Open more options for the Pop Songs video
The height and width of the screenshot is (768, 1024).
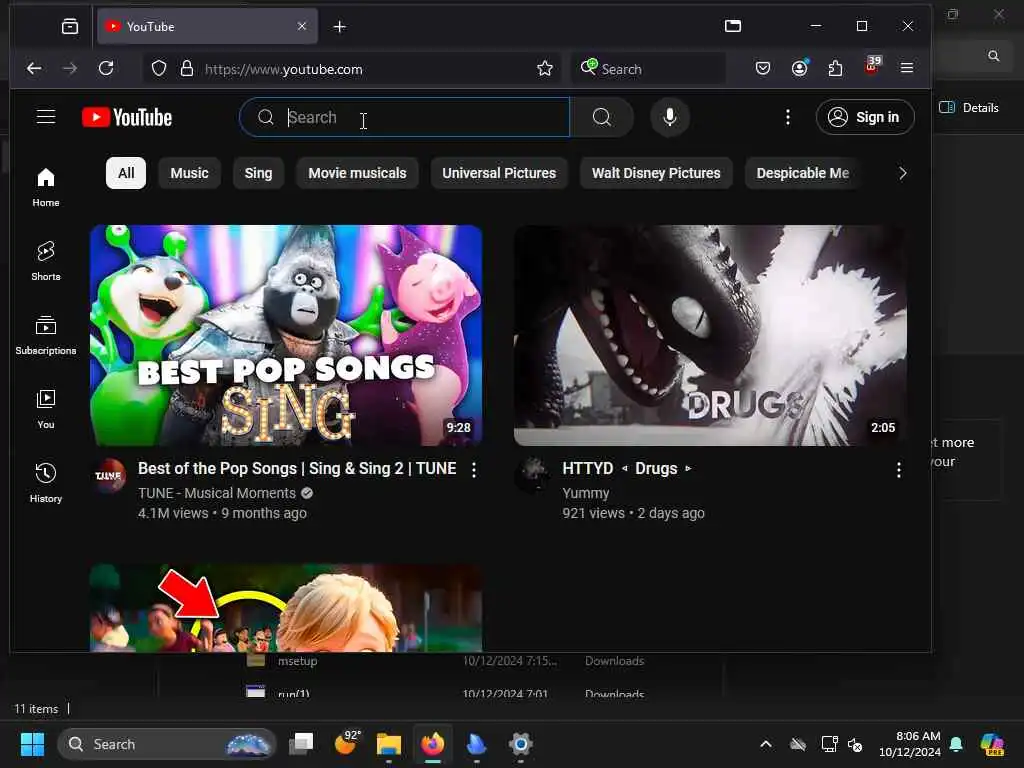tap(474, 470)
